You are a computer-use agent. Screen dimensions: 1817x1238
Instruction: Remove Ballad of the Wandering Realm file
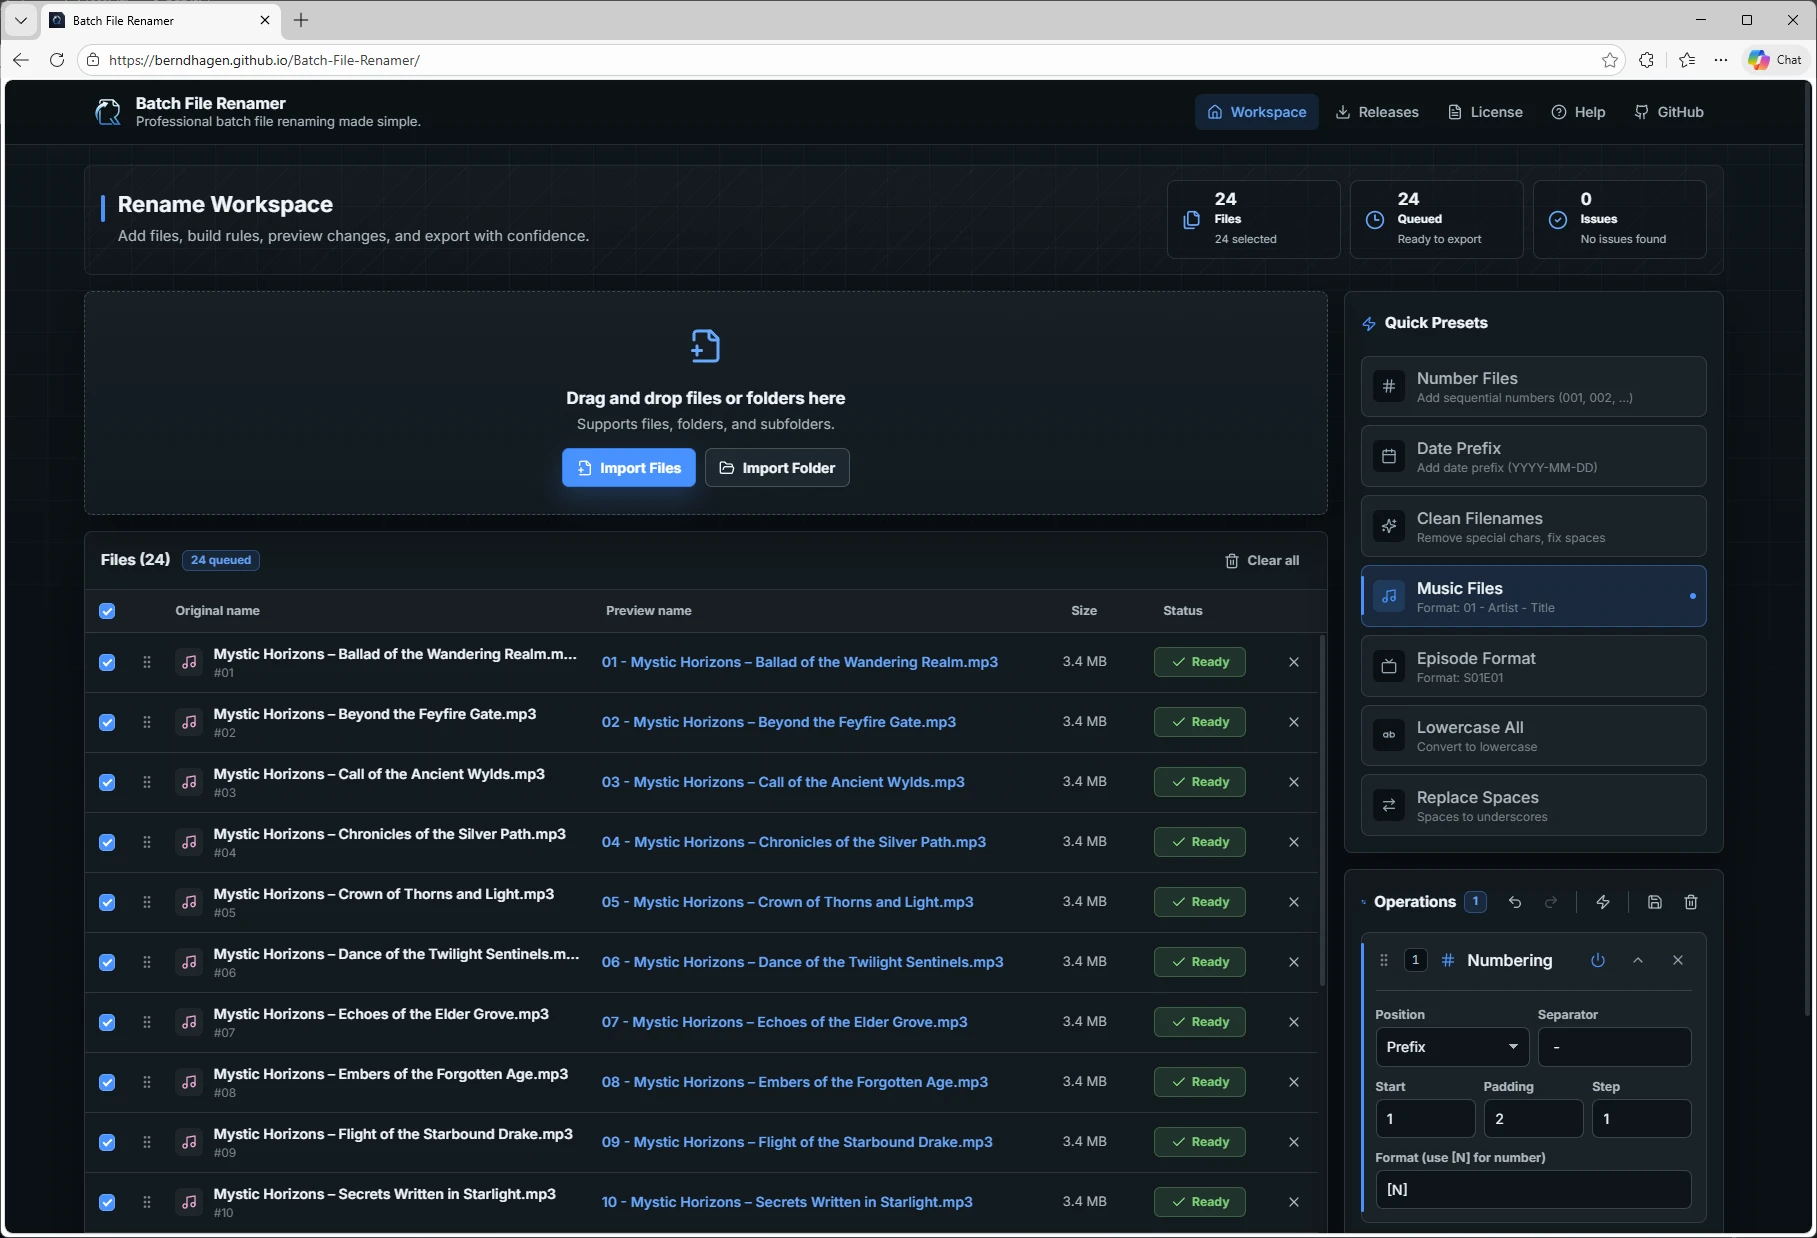1294,662
